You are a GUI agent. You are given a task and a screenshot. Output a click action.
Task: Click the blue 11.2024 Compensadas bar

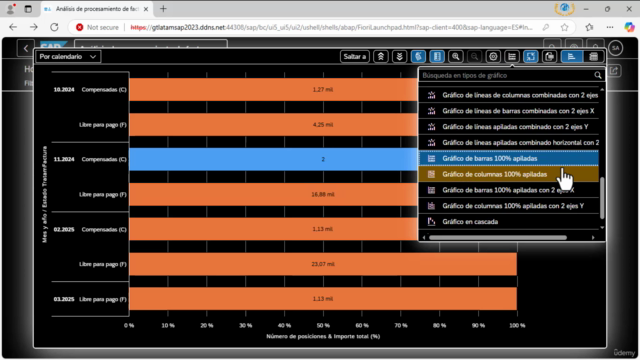click(273, 159)
